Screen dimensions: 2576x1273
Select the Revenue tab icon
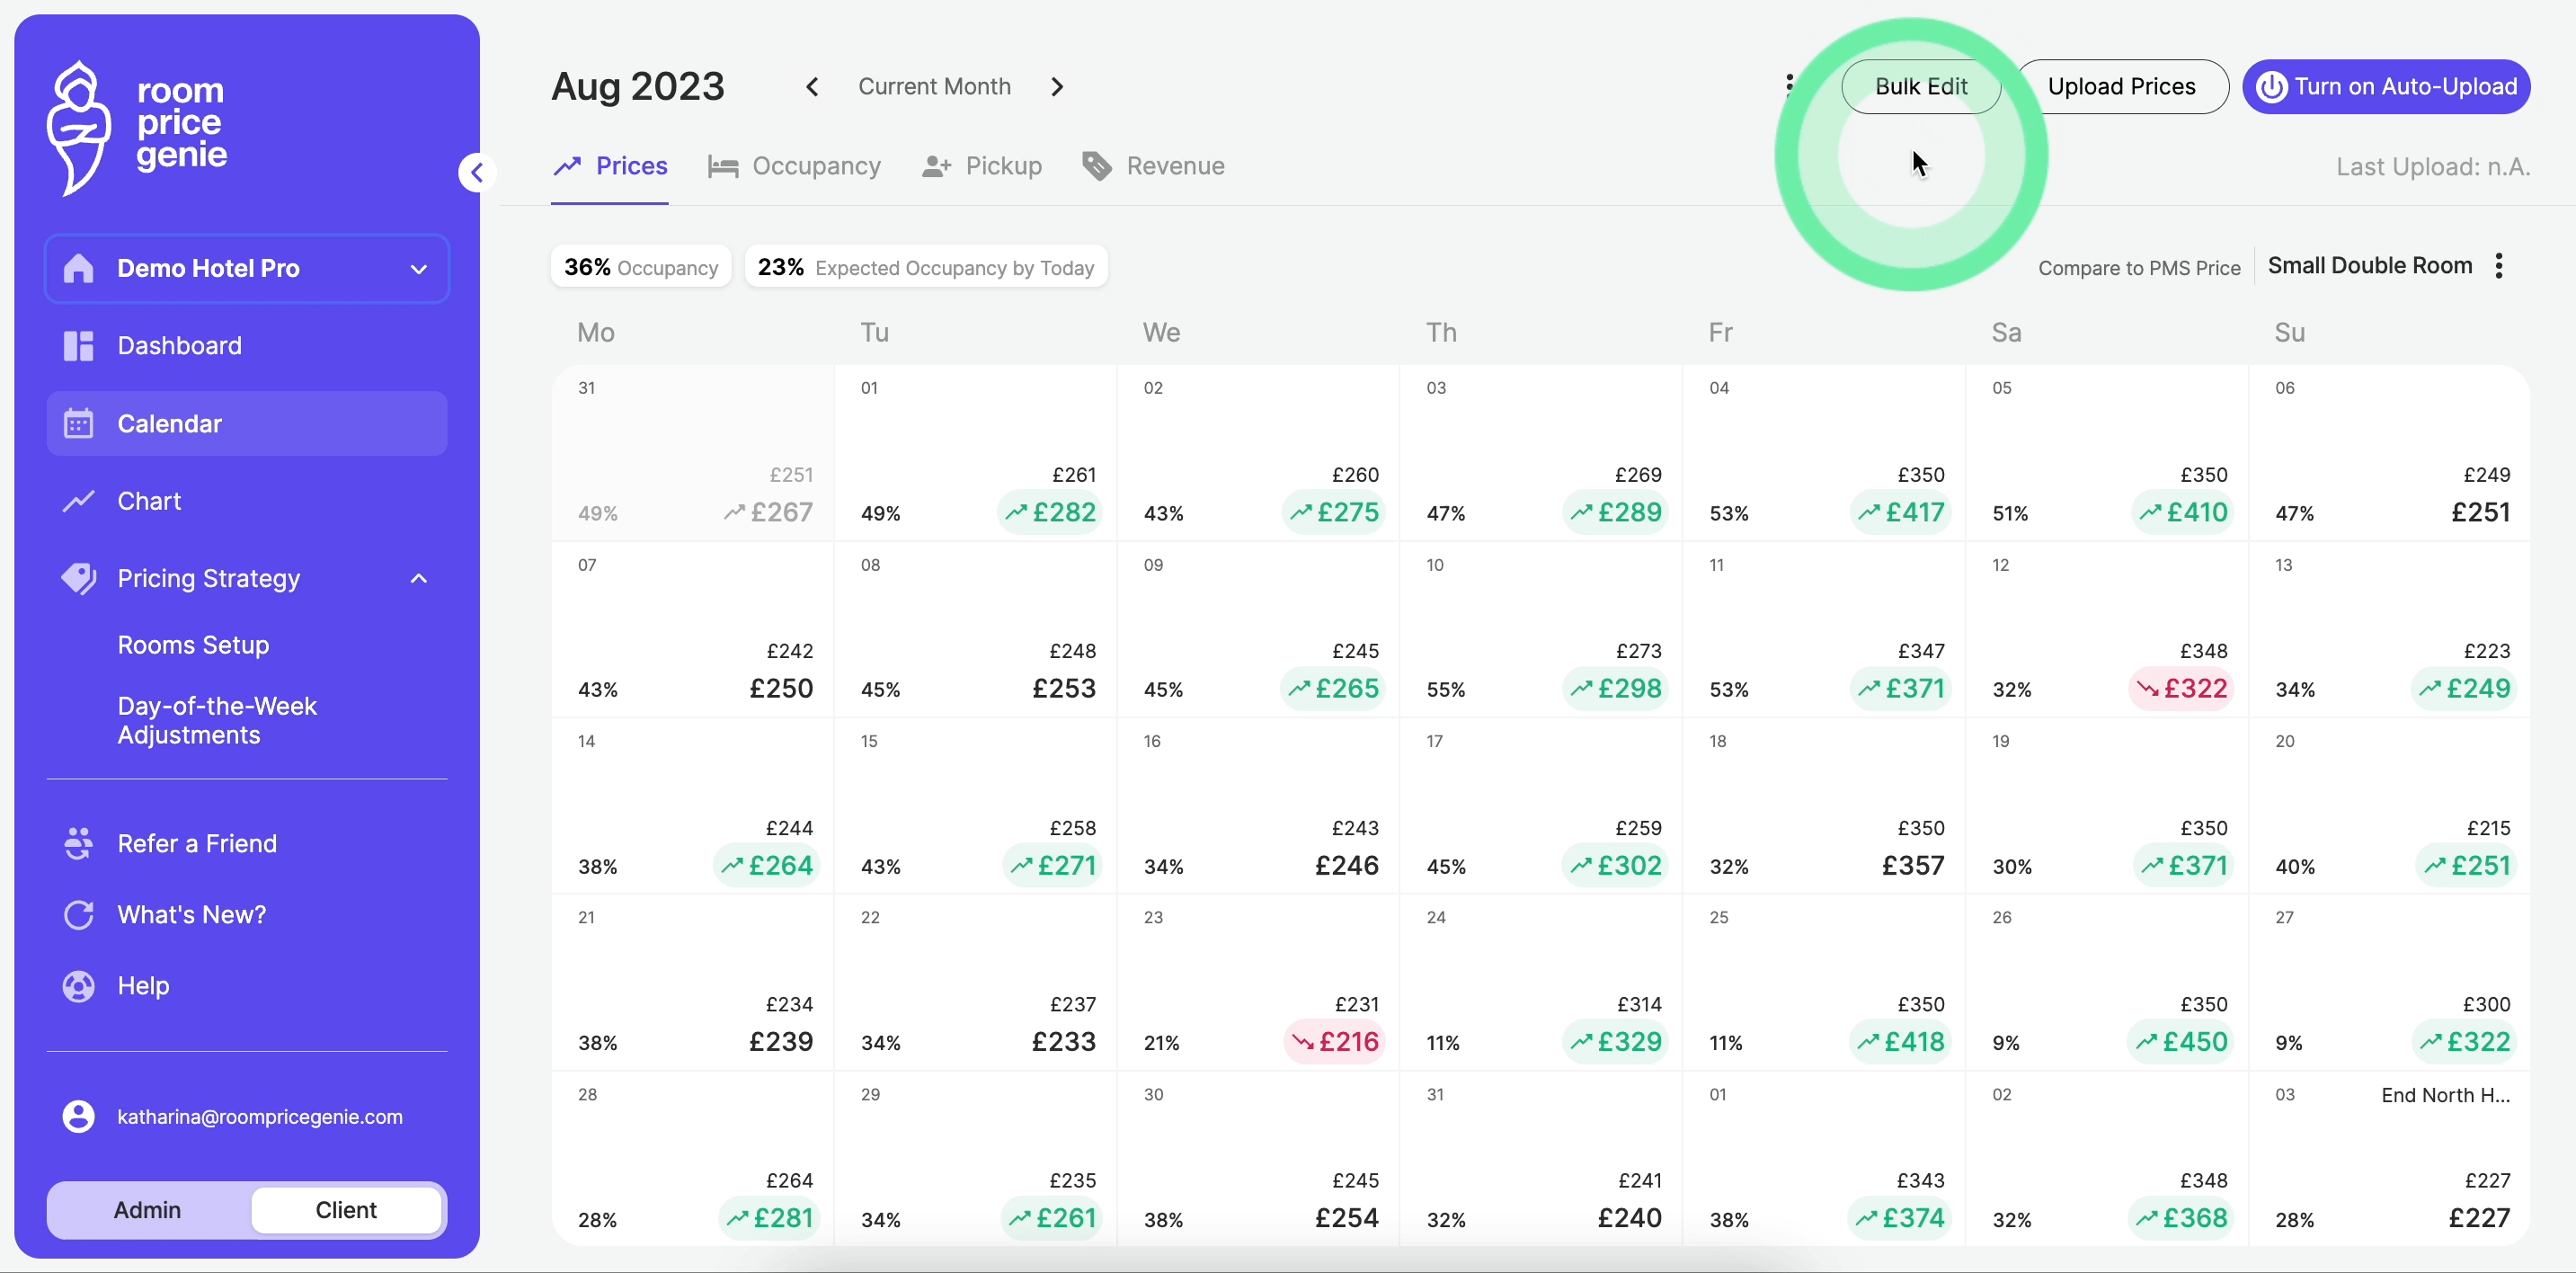click(1096, 165)
